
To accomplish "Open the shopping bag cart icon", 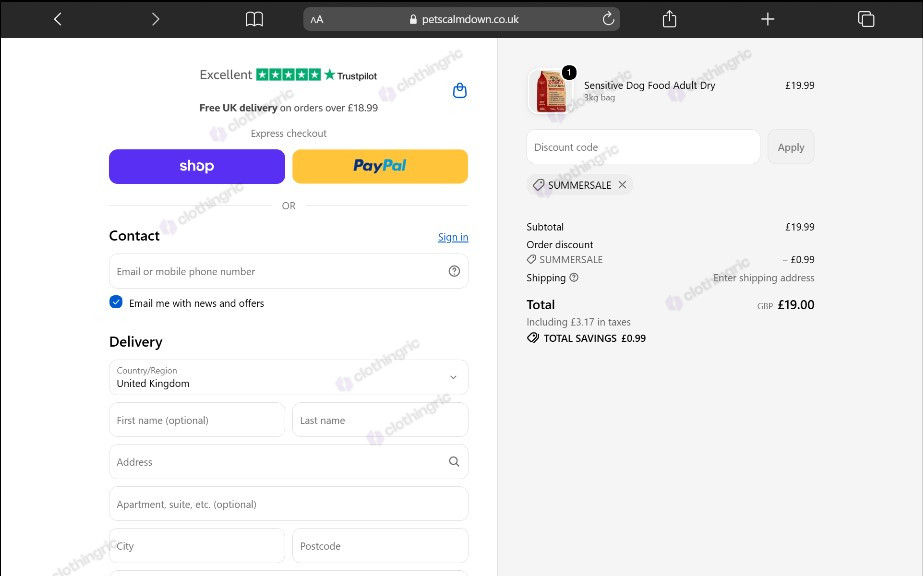I will click(460, 91).
